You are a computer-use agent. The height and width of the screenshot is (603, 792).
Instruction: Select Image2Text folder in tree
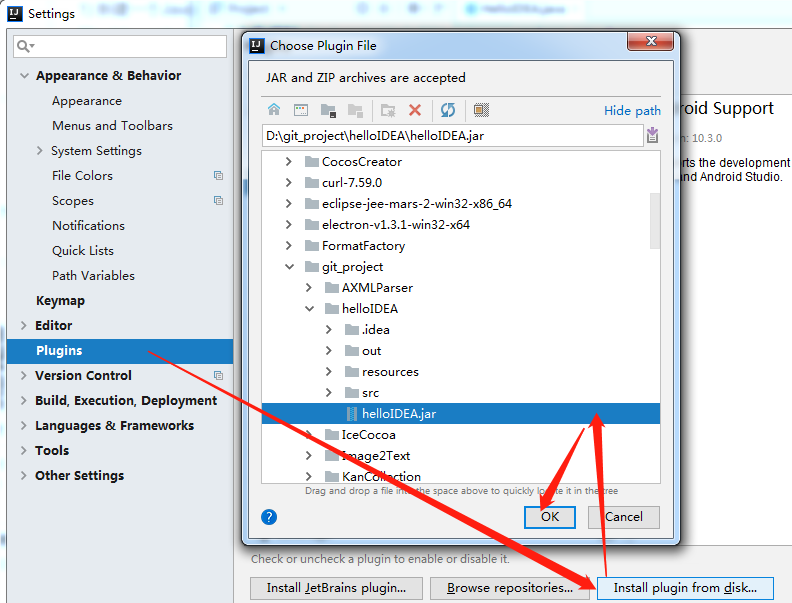pos(375,456)
